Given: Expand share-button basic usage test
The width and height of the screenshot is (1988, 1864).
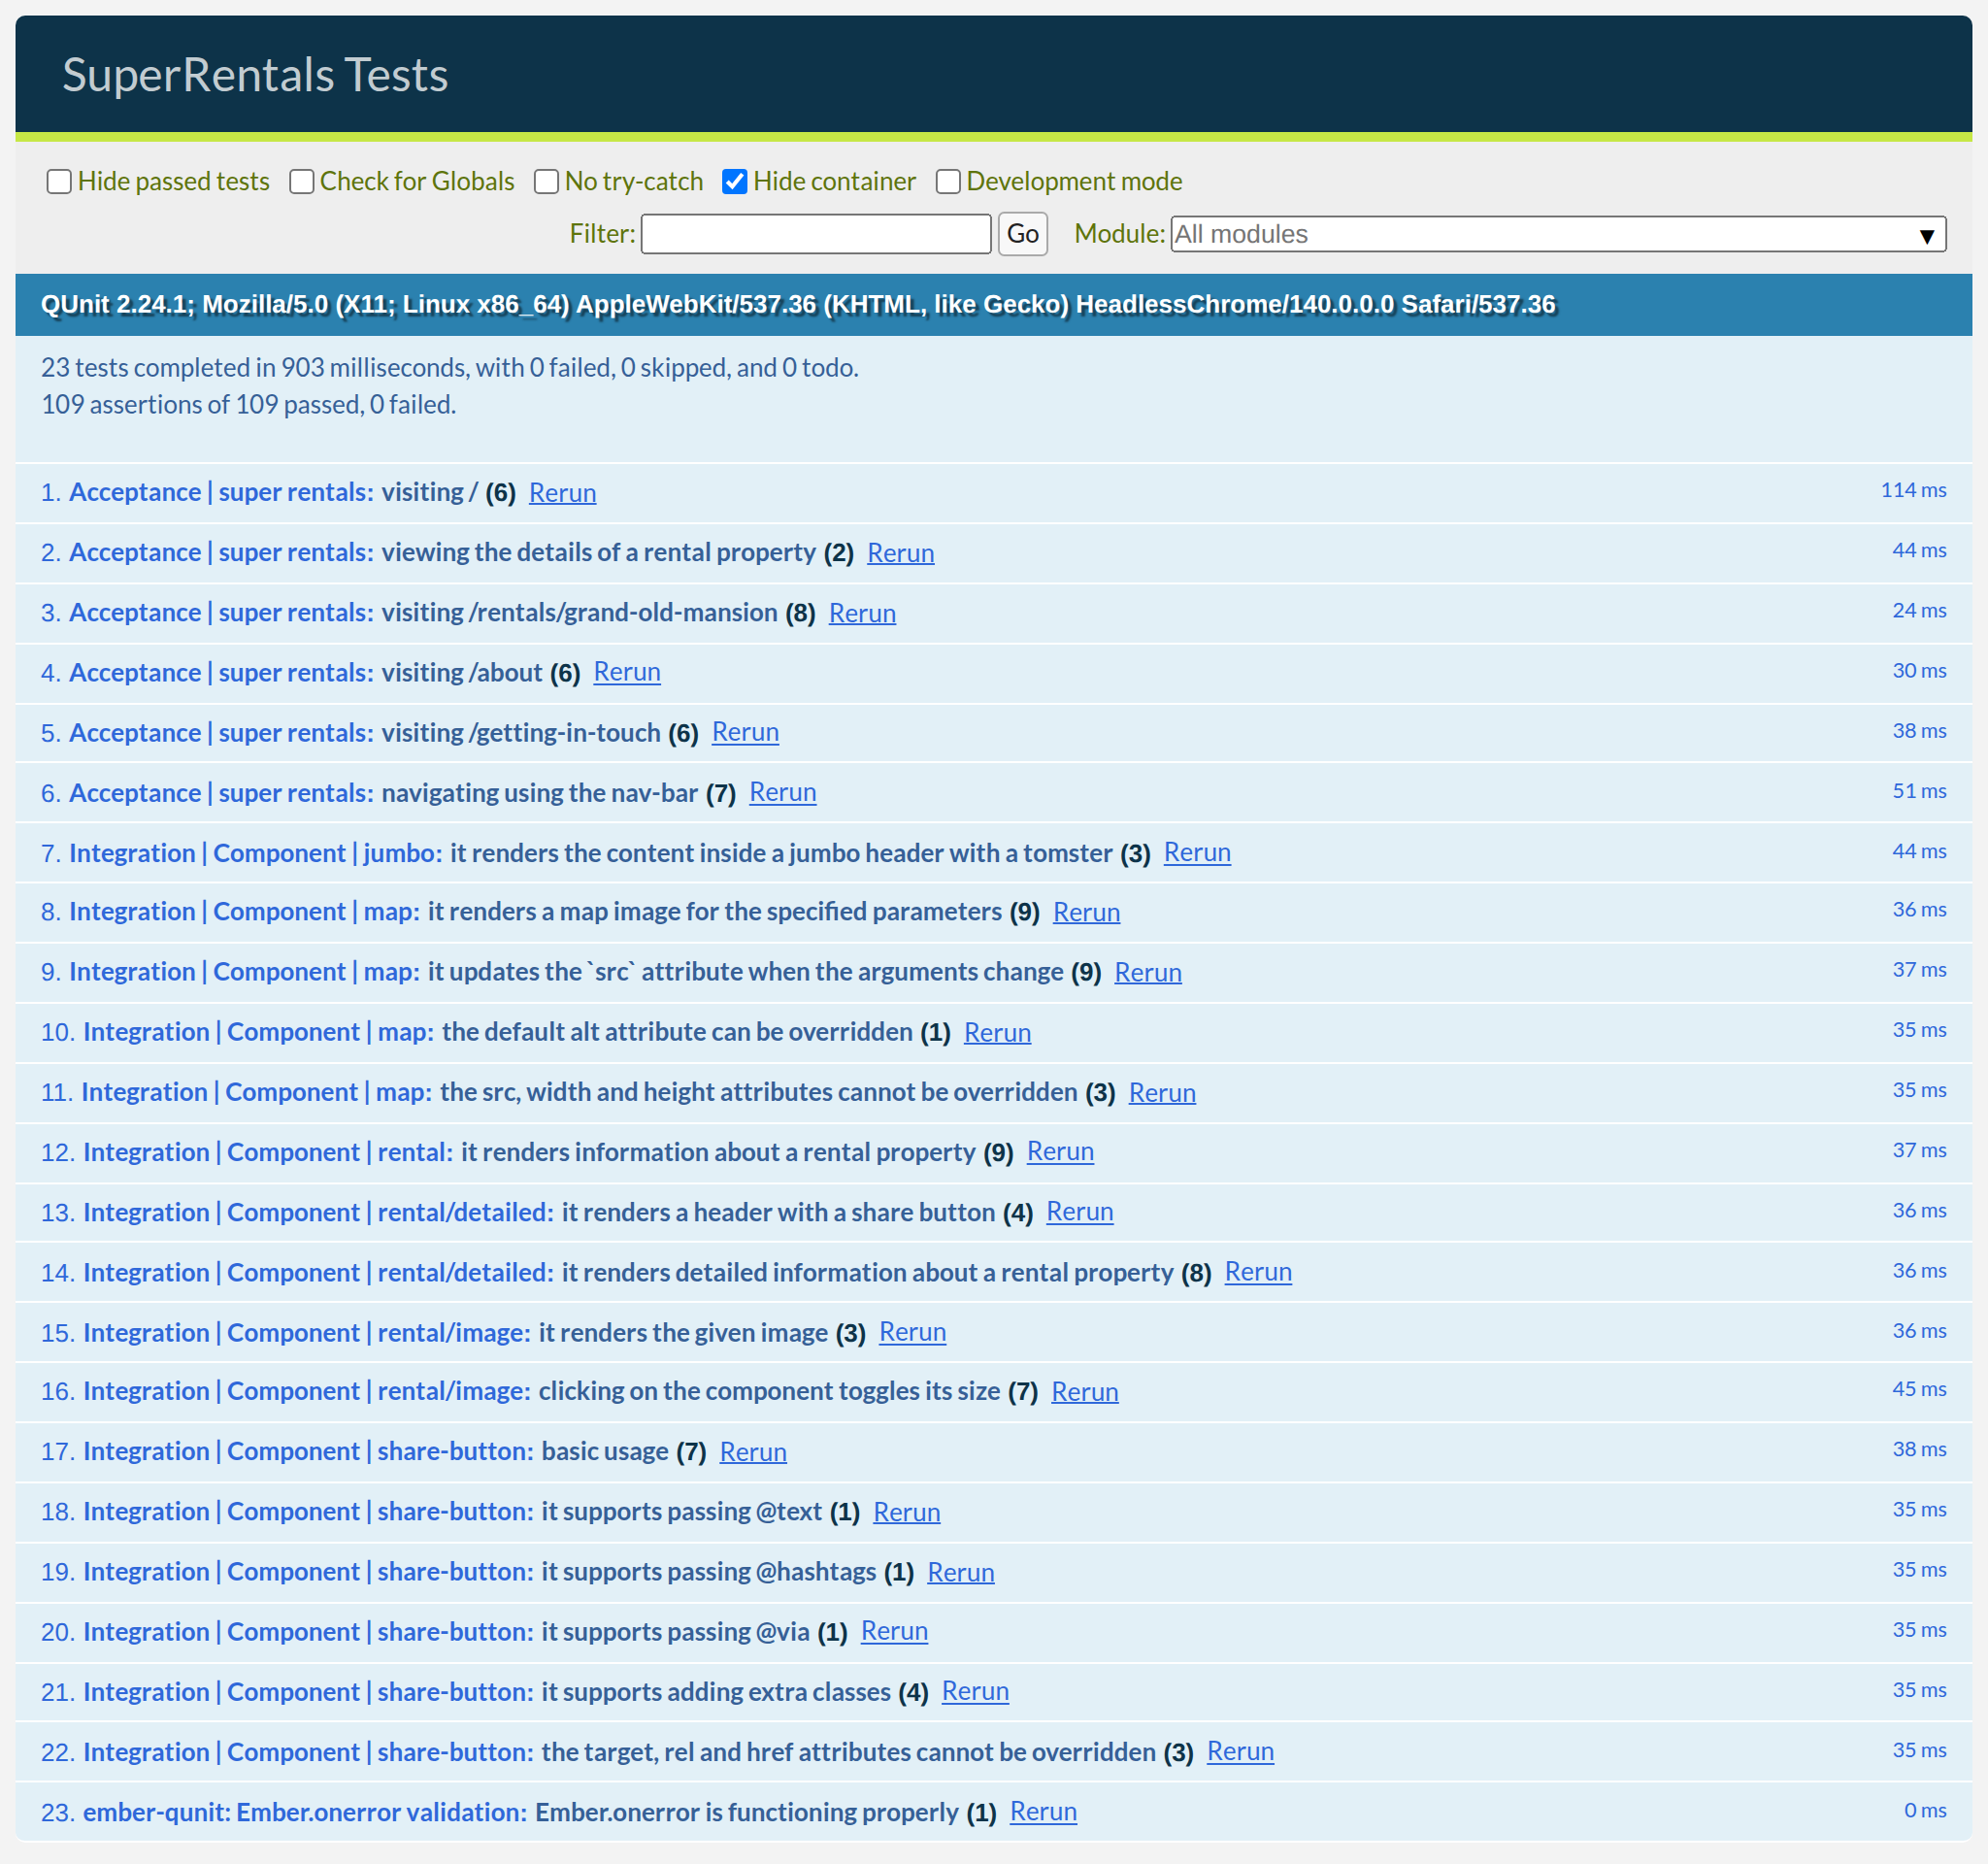Looking at the screenshot, I should pos(604,1452).
